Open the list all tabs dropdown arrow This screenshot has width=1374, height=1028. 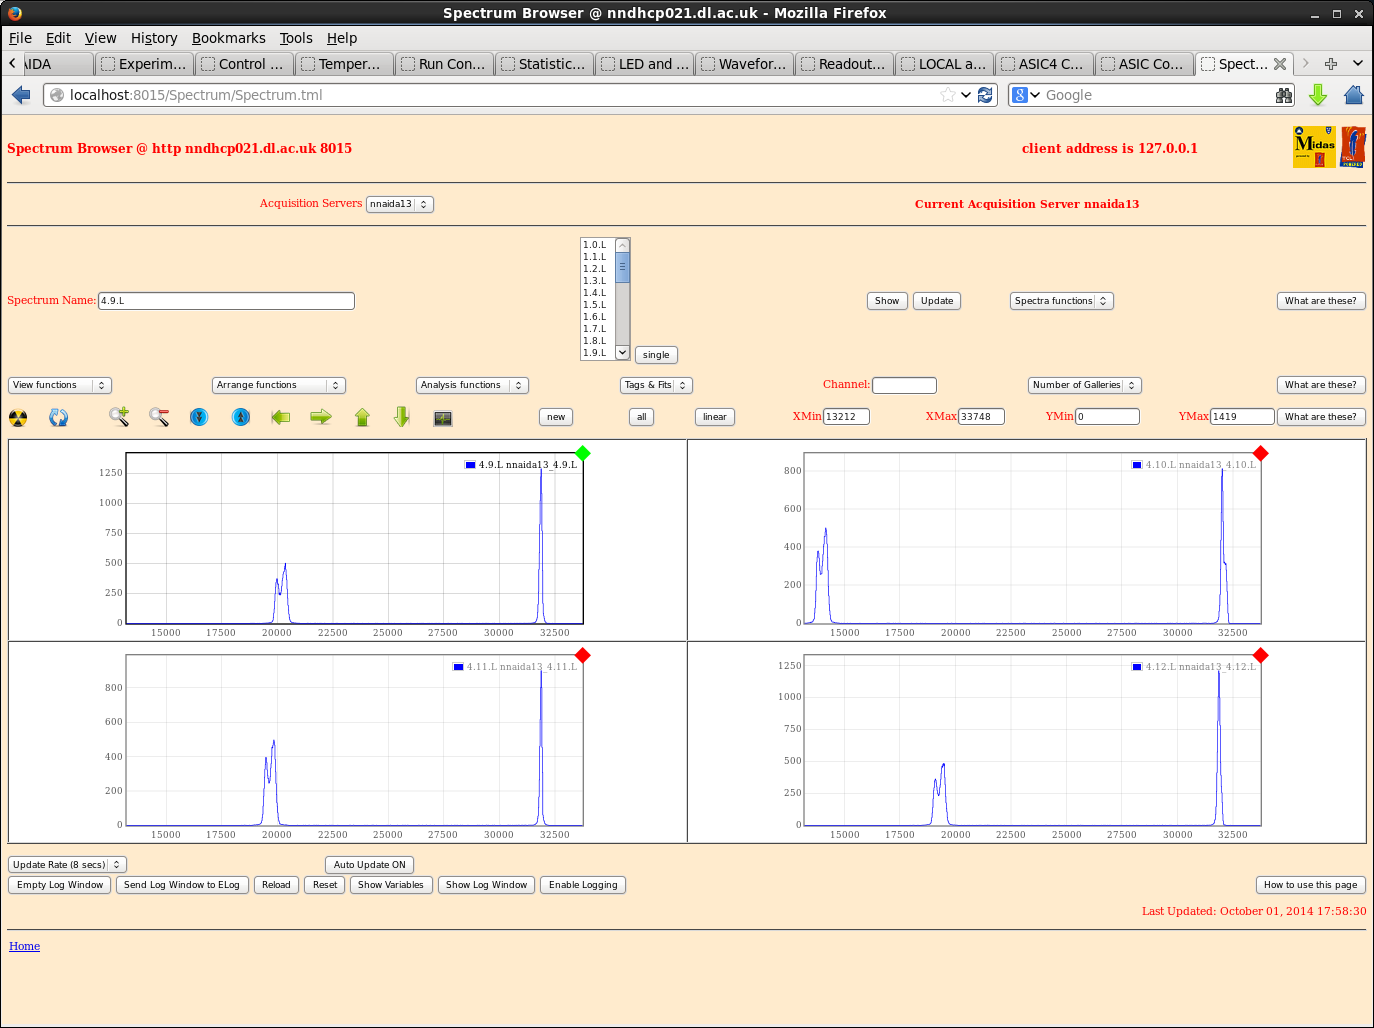(1358, 64)
